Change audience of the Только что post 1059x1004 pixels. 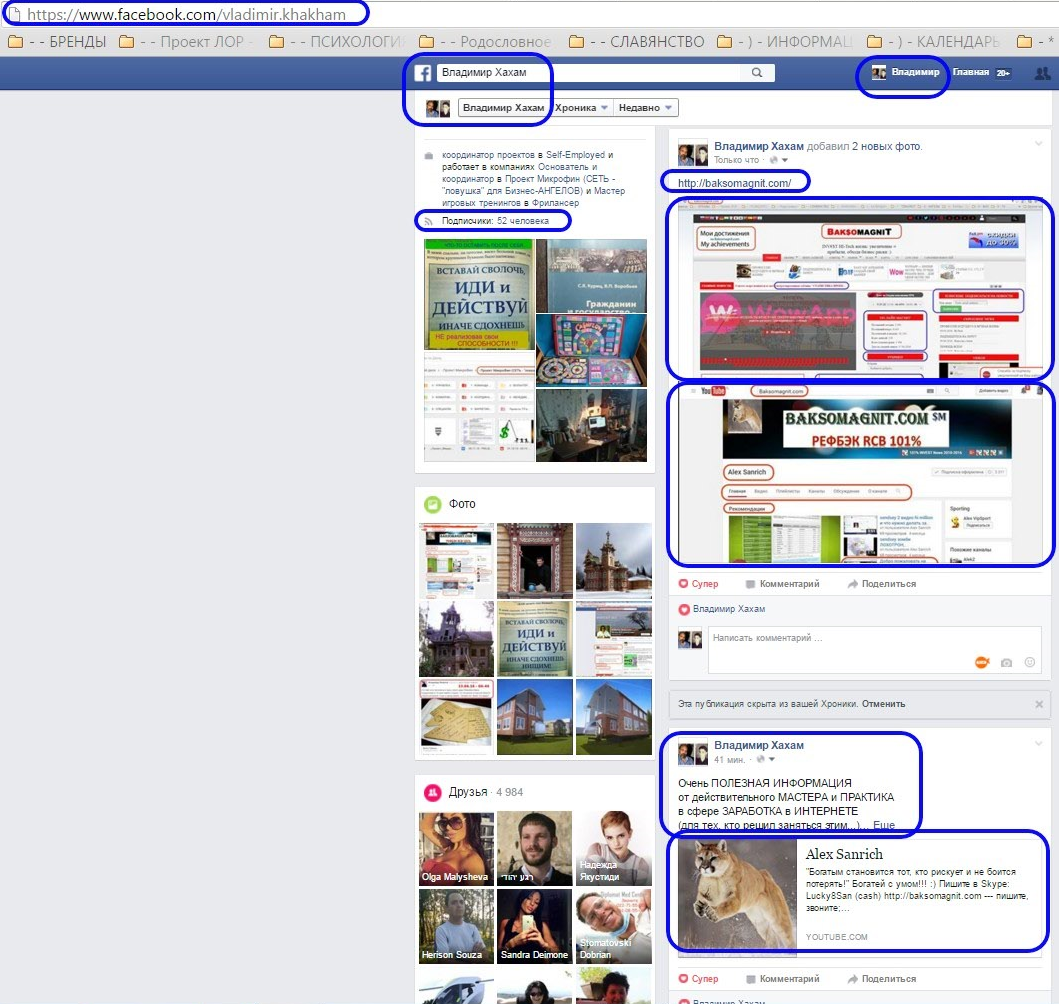779,160
